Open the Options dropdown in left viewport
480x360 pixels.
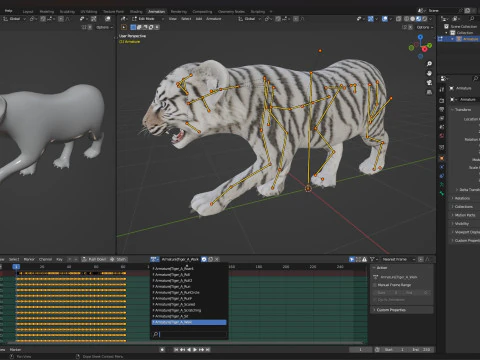pyautogui.click(x=104, y=27)
